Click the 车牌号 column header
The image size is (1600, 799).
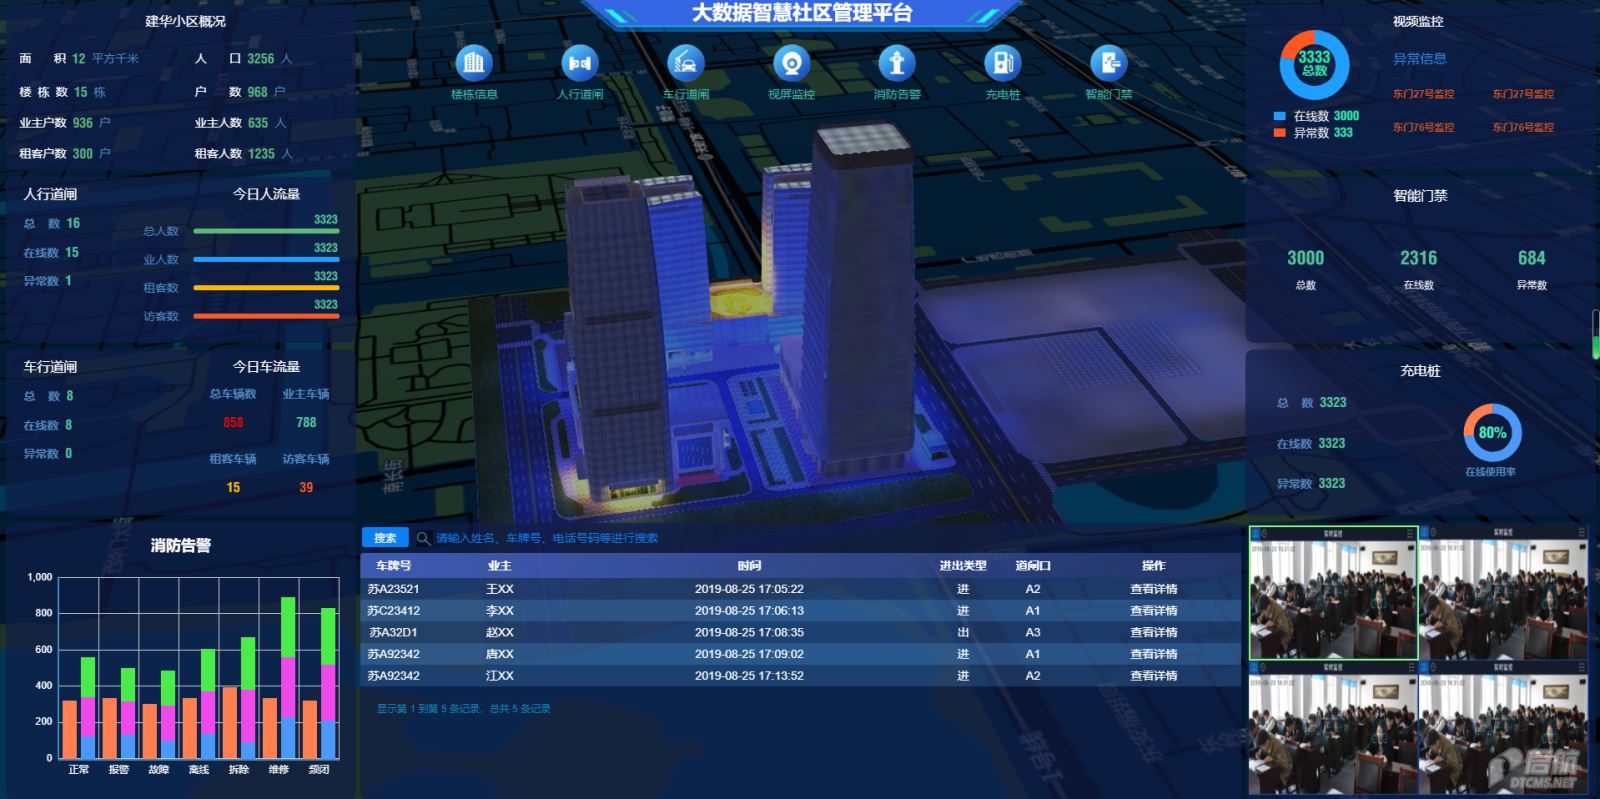pyautogui.click(x=393, y=566)
